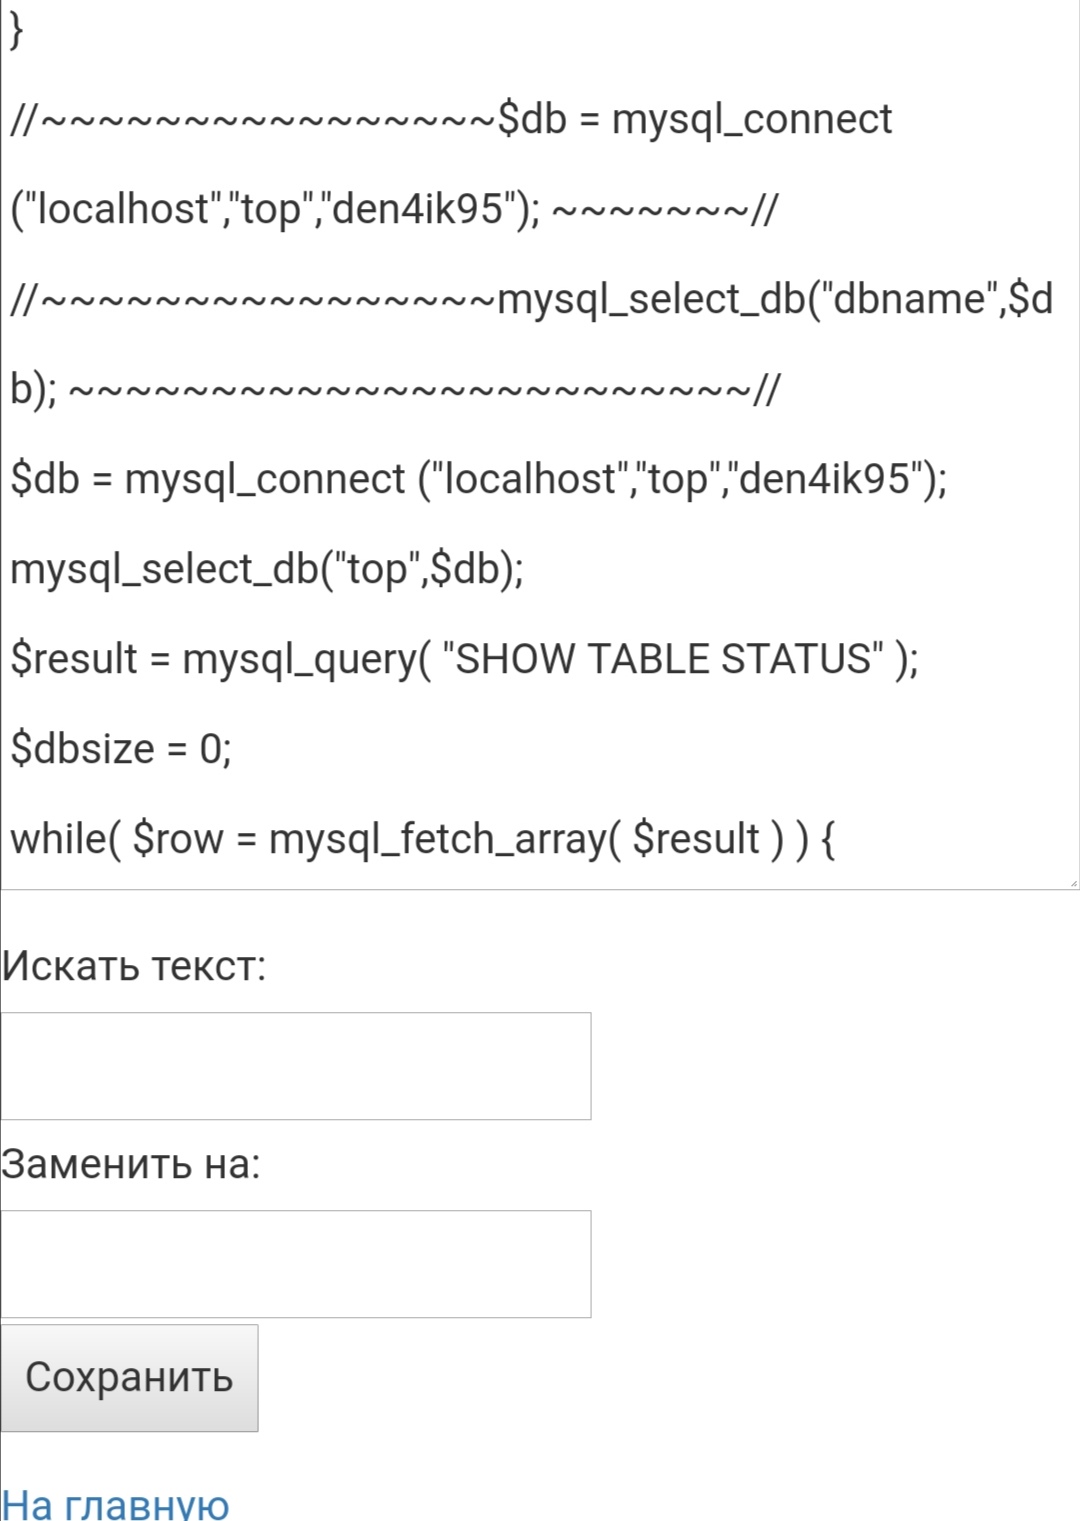Click the "$result" variable starting the query line
1080x1521 pixels.
[74, 659]
